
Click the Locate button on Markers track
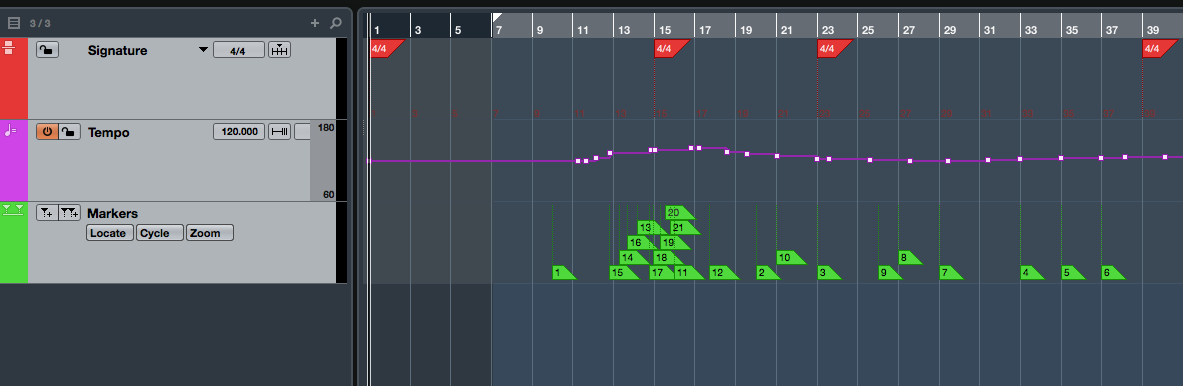(x=110, y=233)
